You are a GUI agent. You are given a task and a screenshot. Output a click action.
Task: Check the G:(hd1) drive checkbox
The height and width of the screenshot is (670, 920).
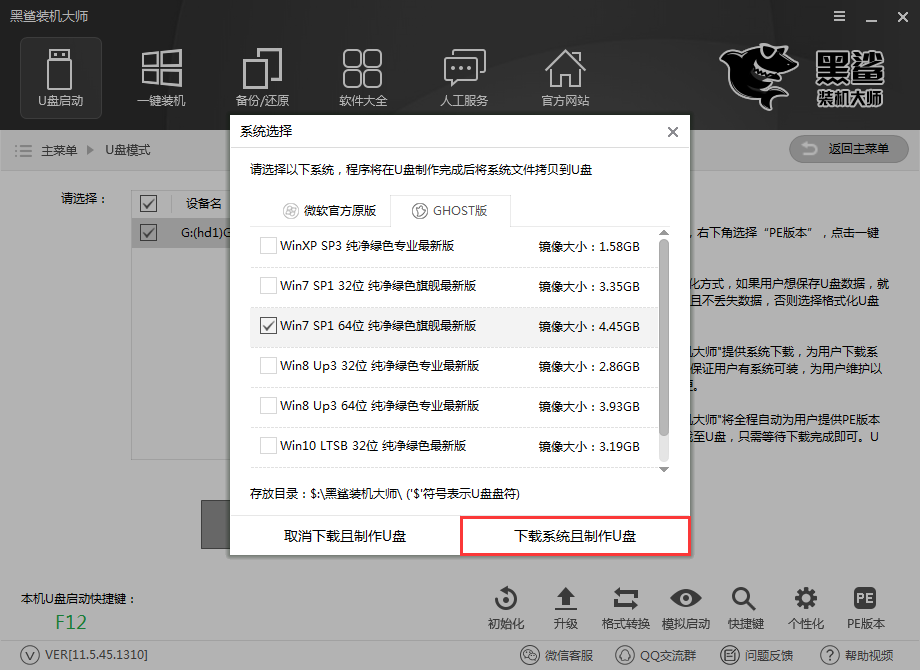click(x=148, y=232)
